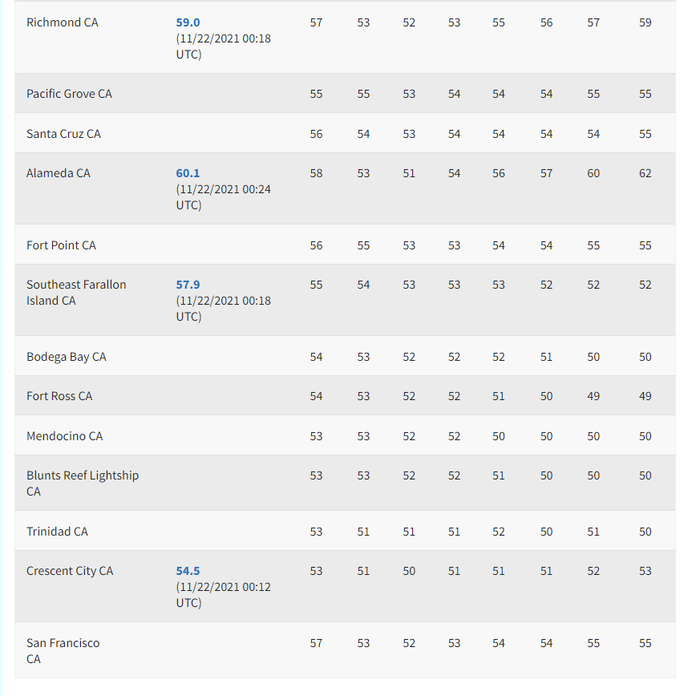Click the Fort Ross CA row label

pos(59,396)
